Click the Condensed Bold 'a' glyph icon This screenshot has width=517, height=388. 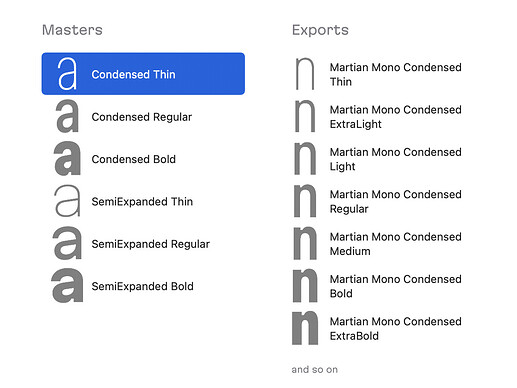point(67,158)
